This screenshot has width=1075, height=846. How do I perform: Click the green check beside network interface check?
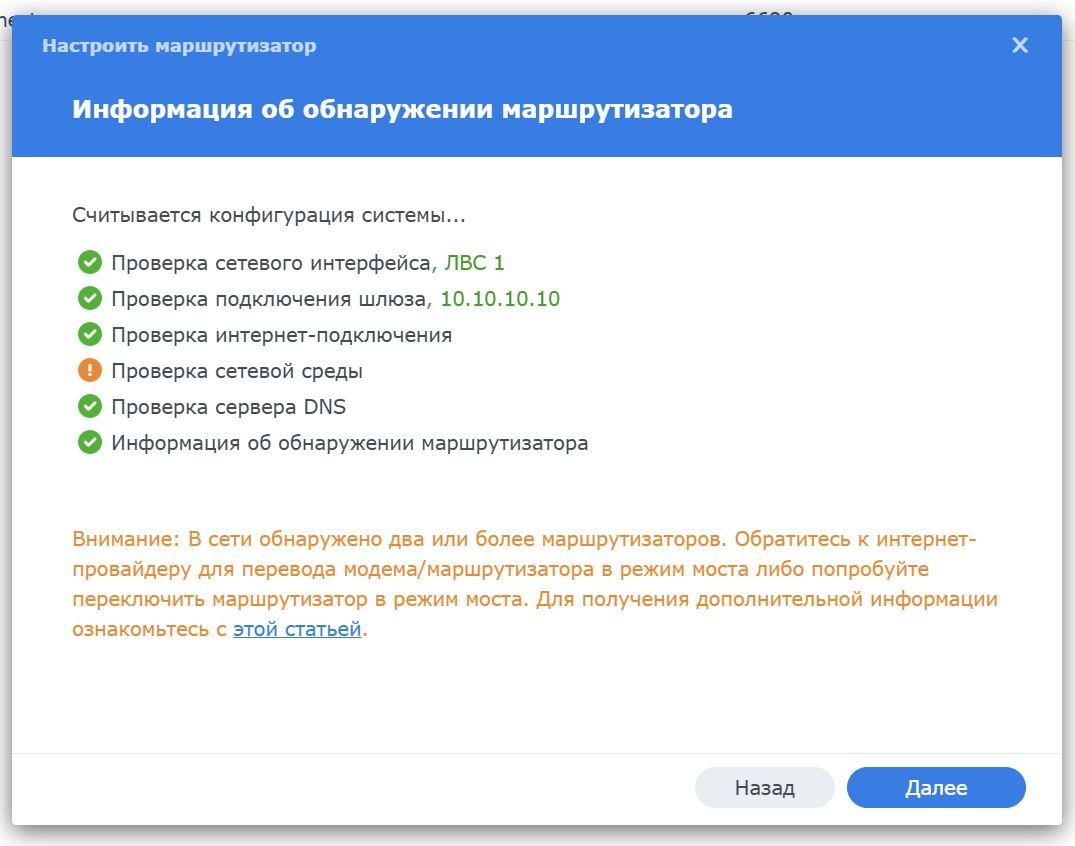(90, 263)
